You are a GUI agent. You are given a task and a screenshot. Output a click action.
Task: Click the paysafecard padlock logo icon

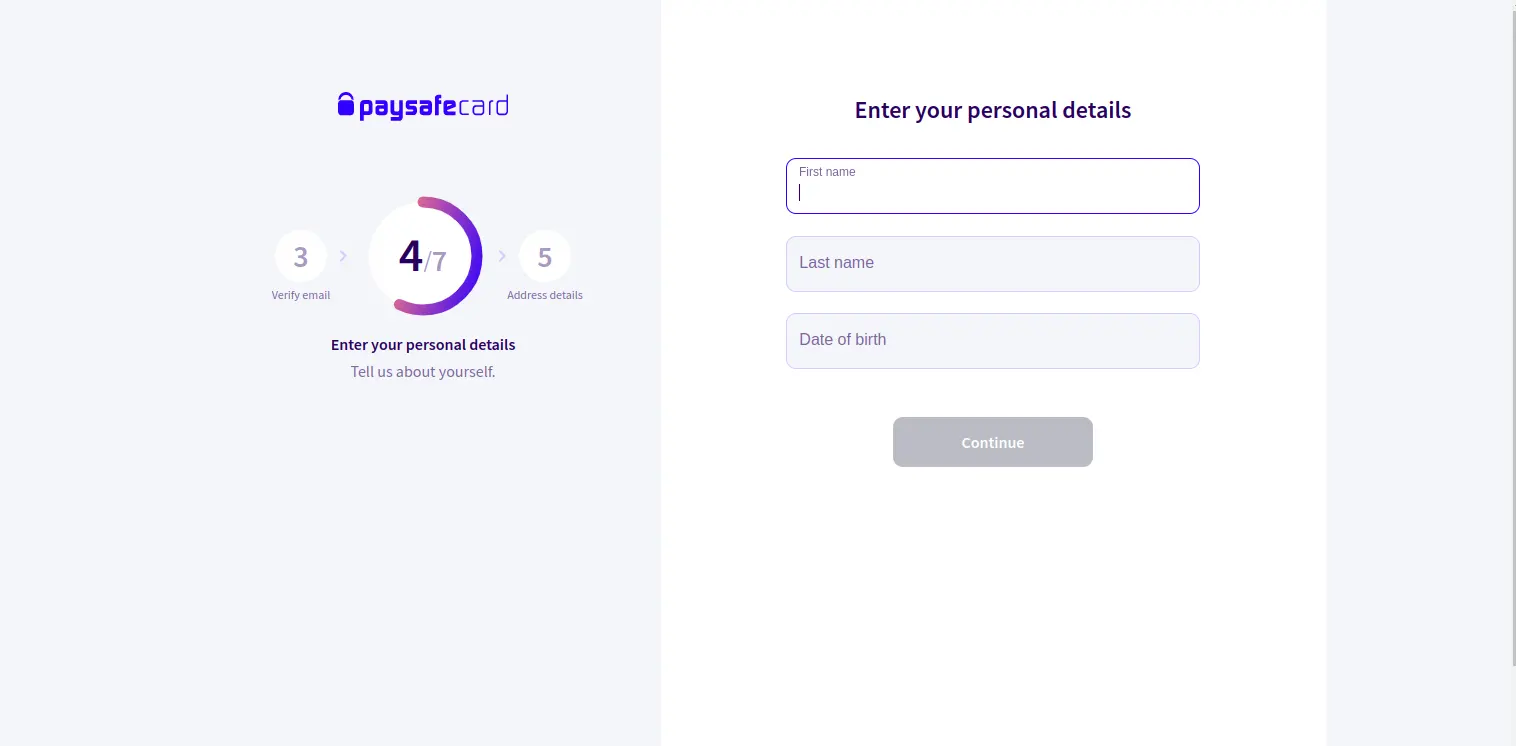346,105
